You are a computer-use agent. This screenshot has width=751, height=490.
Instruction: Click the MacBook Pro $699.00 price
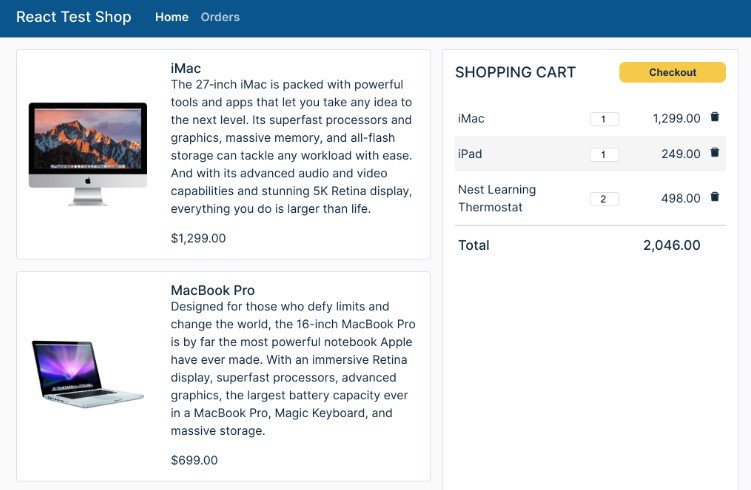point(194,460)
